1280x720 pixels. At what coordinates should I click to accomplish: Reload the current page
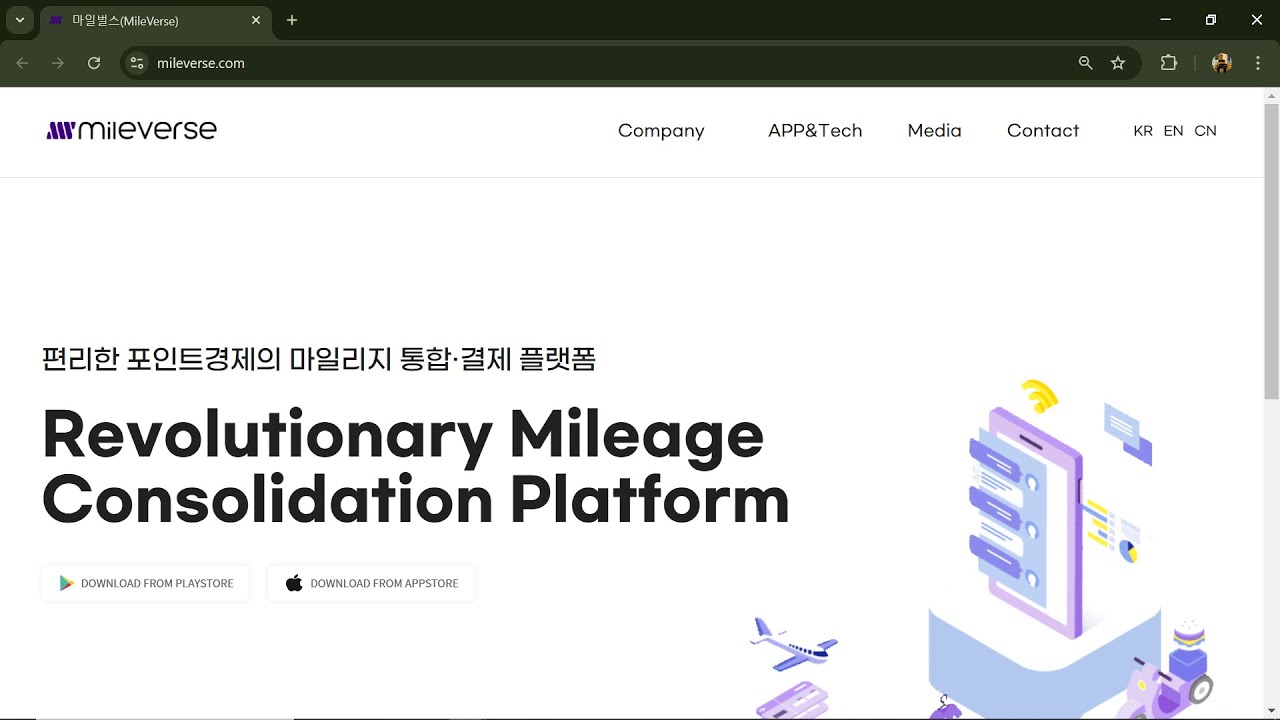click(94, 63)
